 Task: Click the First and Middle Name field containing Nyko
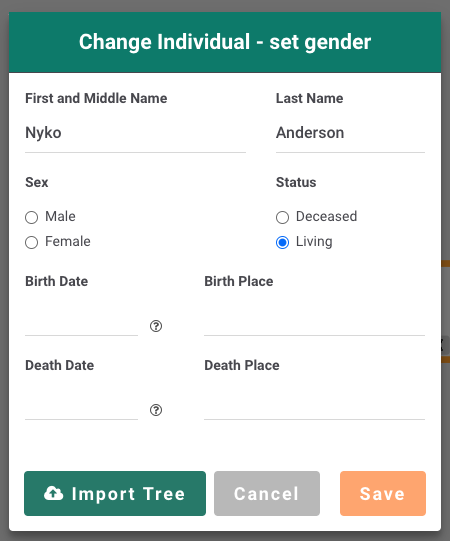[135, 133]
